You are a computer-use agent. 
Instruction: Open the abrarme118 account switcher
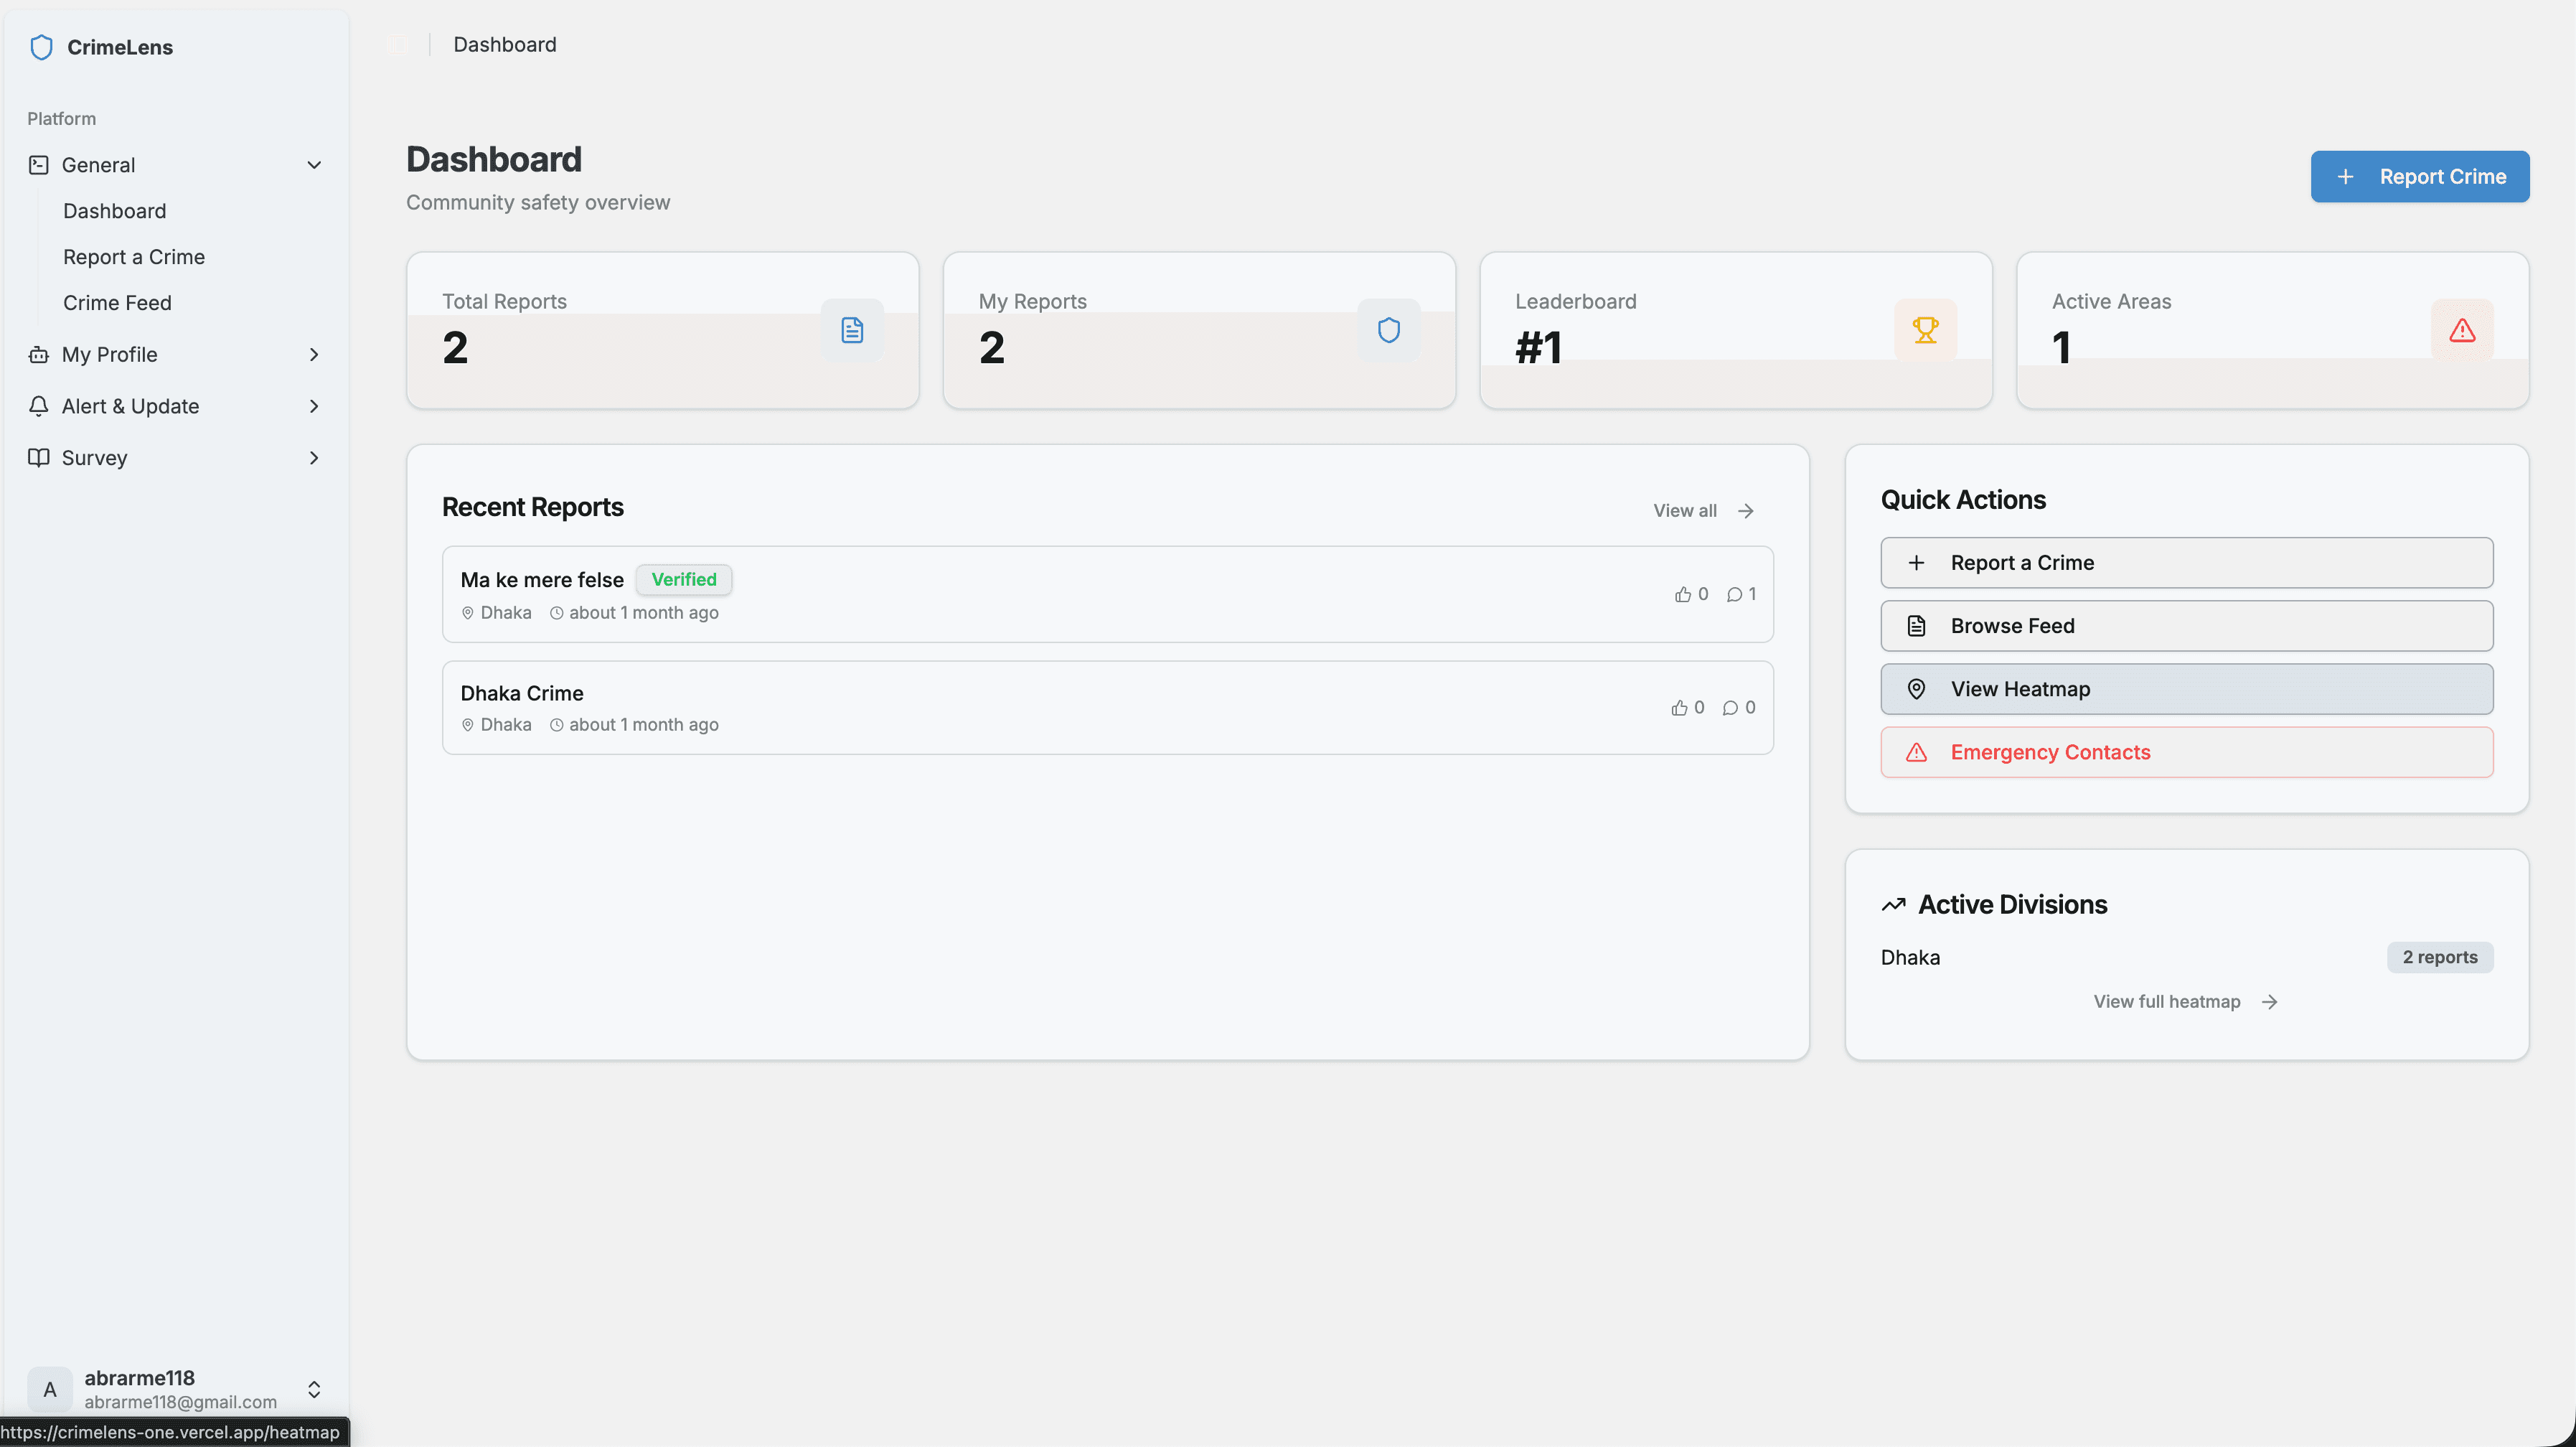(175, 1389)
